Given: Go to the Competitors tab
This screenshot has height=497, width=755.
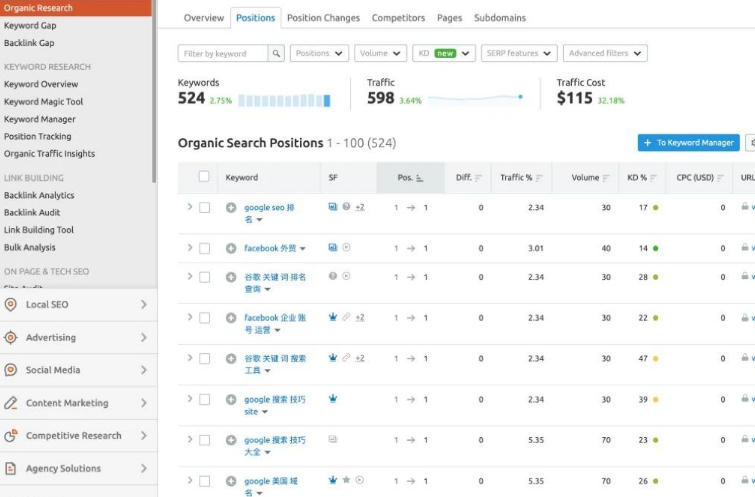Looking at the screenshot, I should [x=398, y=18].
